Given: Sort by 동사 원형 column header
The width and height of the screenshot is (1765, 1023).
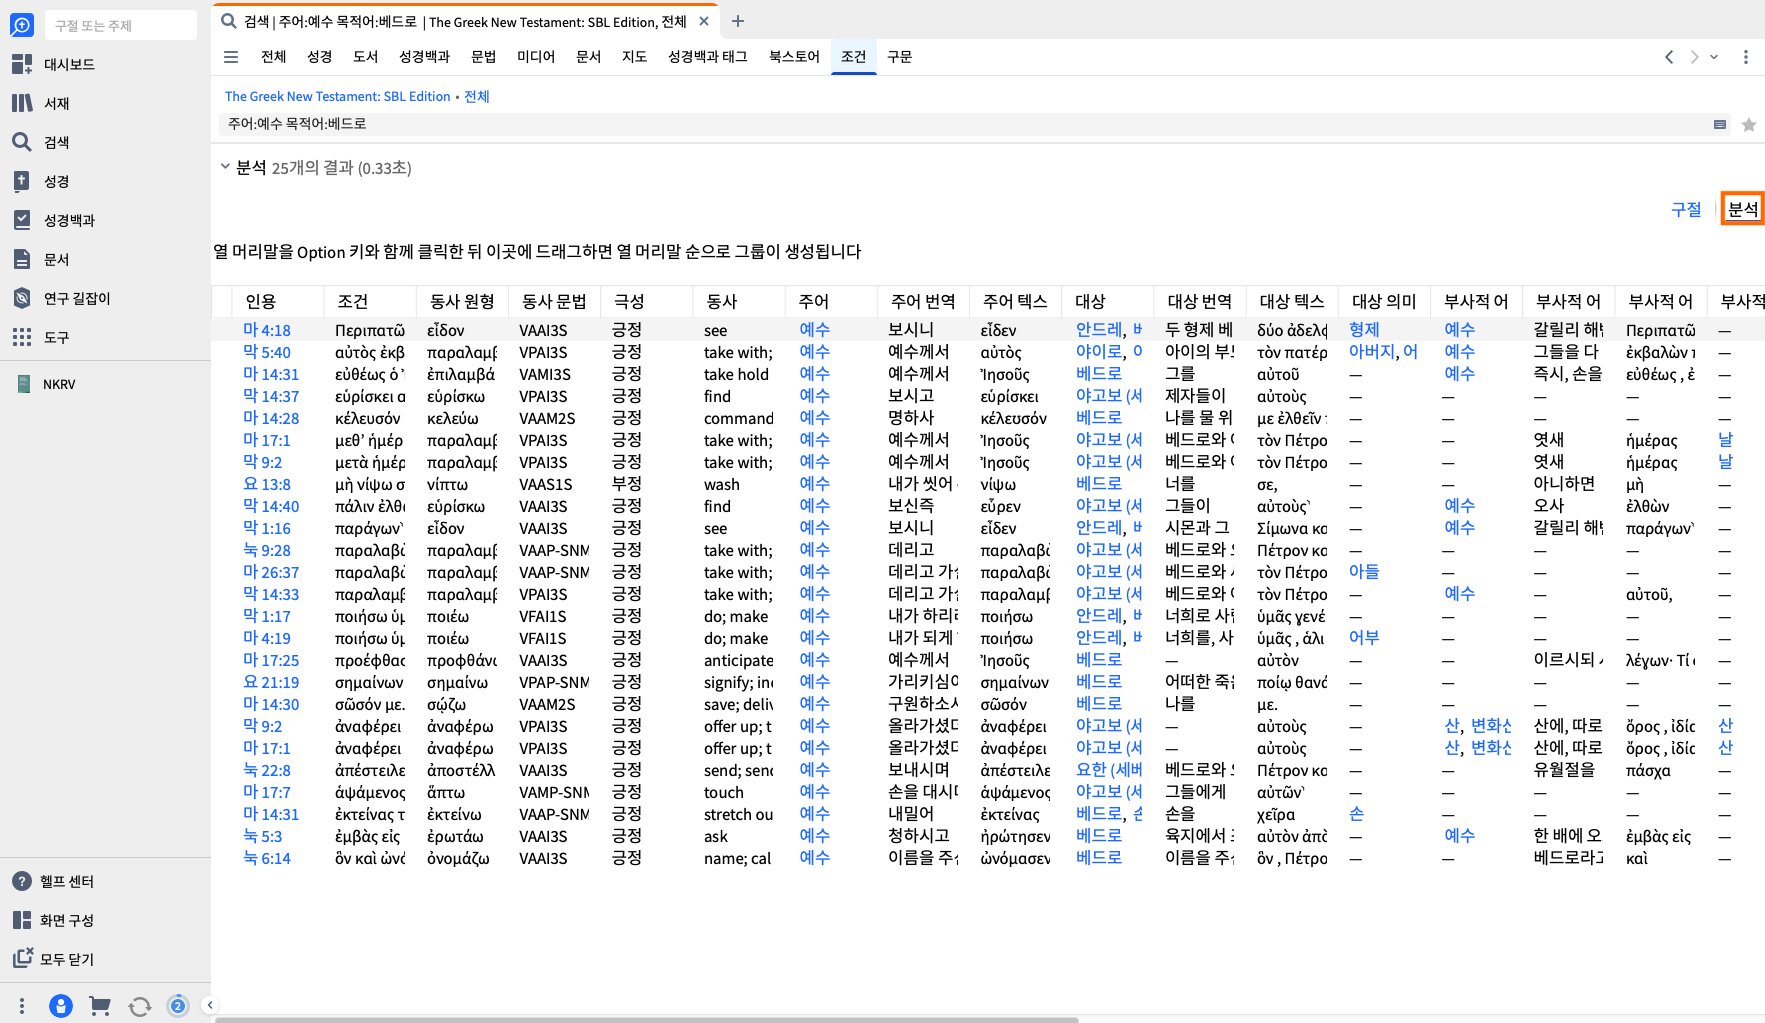Looking at the screenshot, I should click(462, 301).
